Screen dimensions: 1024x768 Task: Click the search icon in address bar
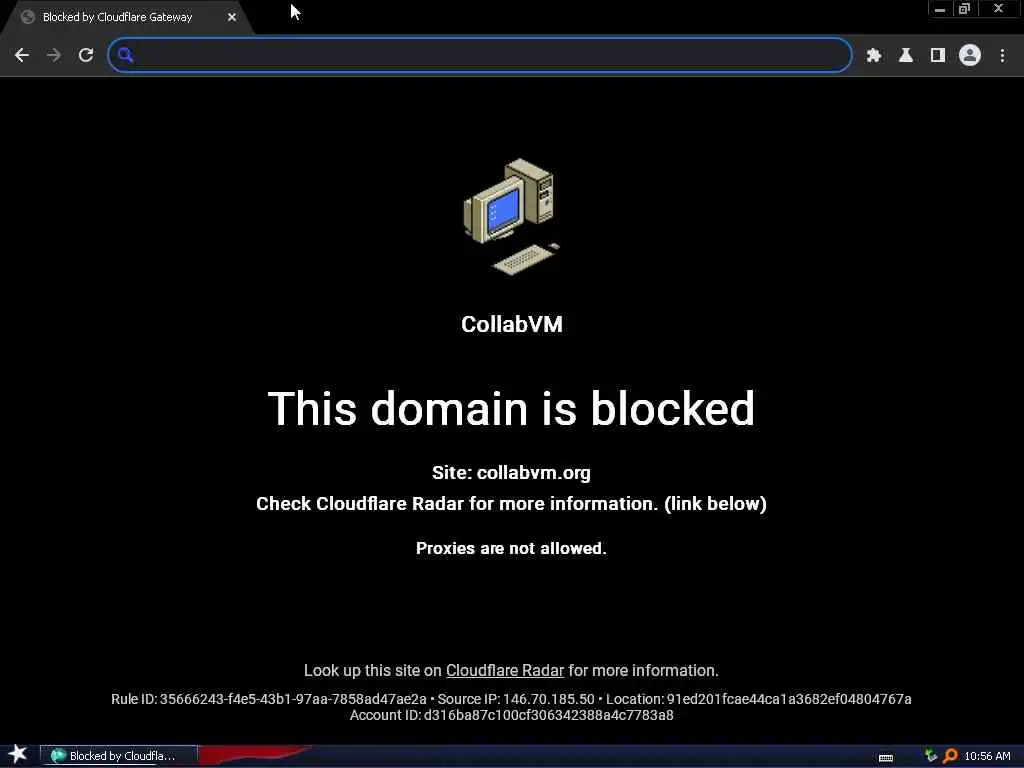pyautogui.click(x=126, y=56)
